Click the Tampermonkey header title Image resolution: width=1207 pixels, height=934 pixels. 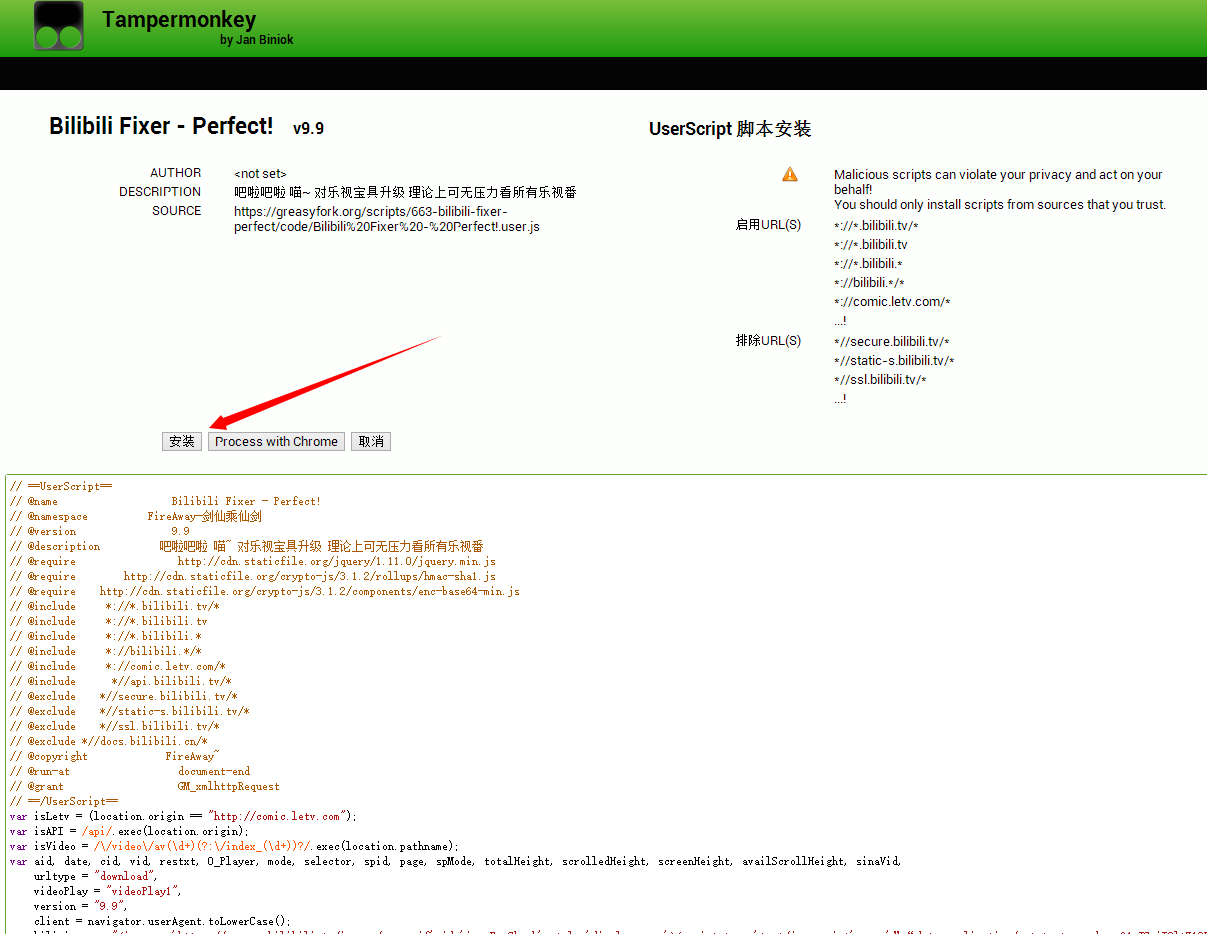point(179,19)
